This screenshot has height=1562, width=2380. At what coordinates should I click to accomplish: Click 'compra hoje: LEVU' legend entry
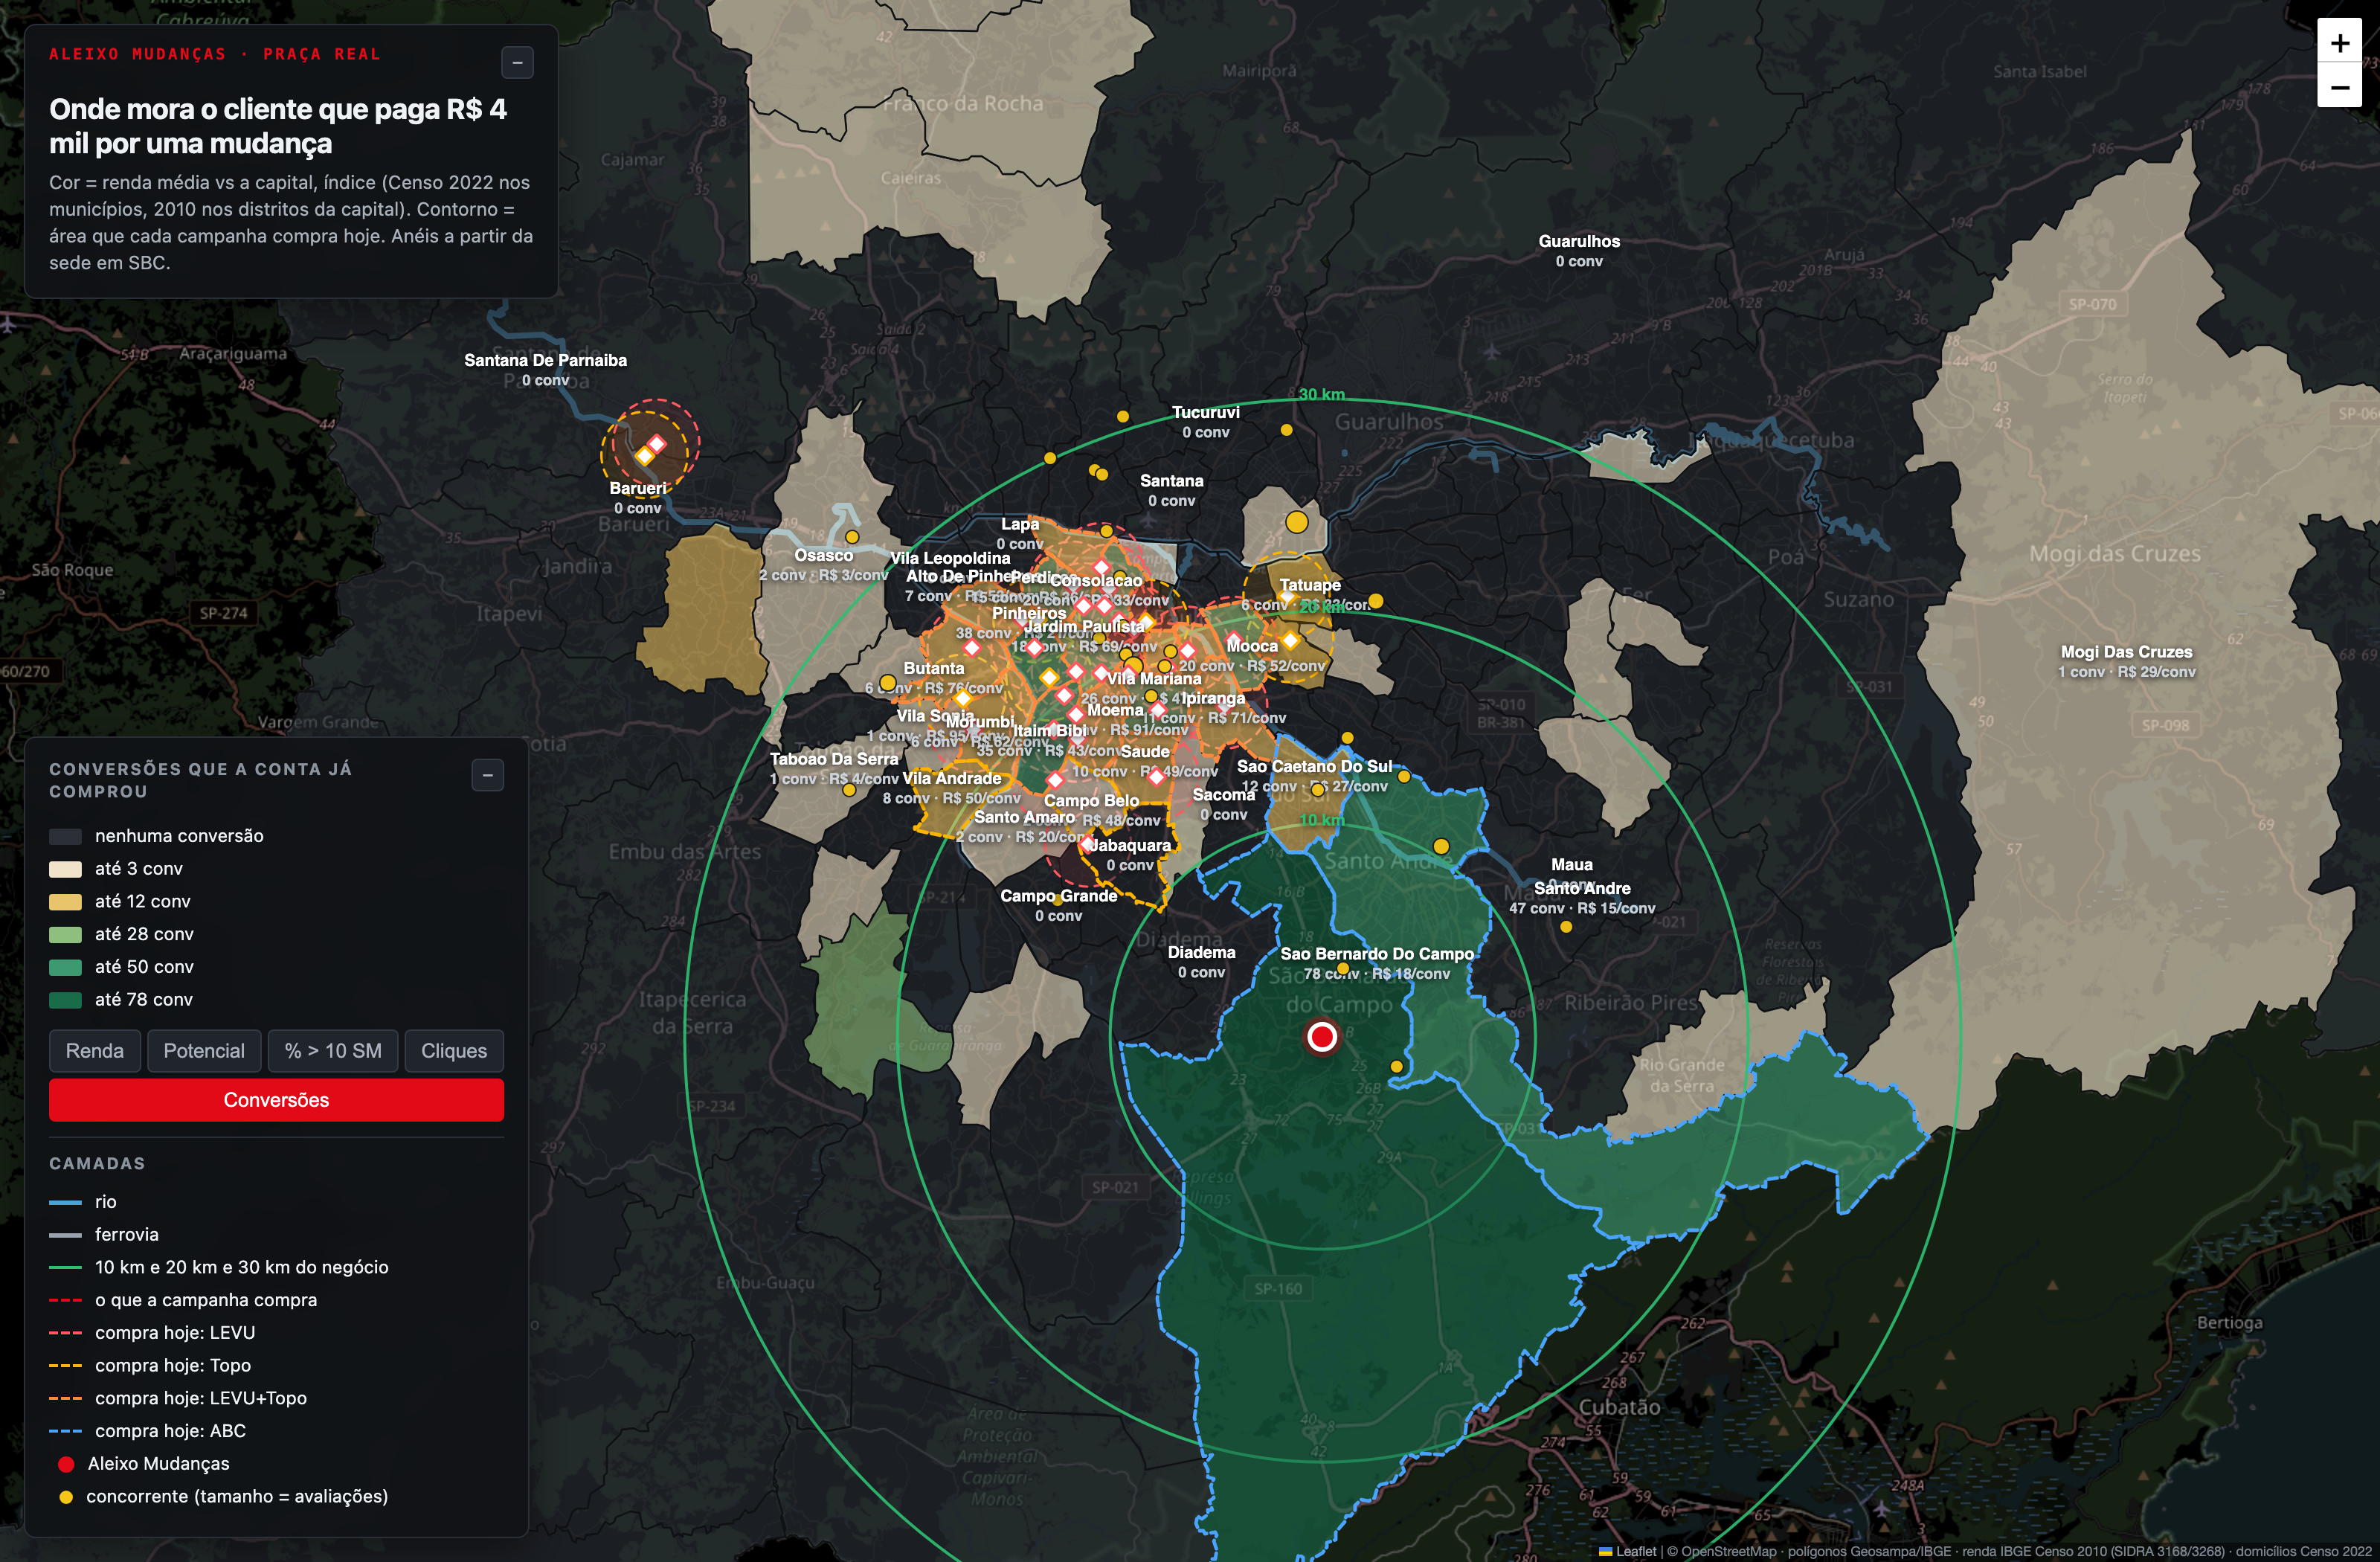click(153, 1333)
